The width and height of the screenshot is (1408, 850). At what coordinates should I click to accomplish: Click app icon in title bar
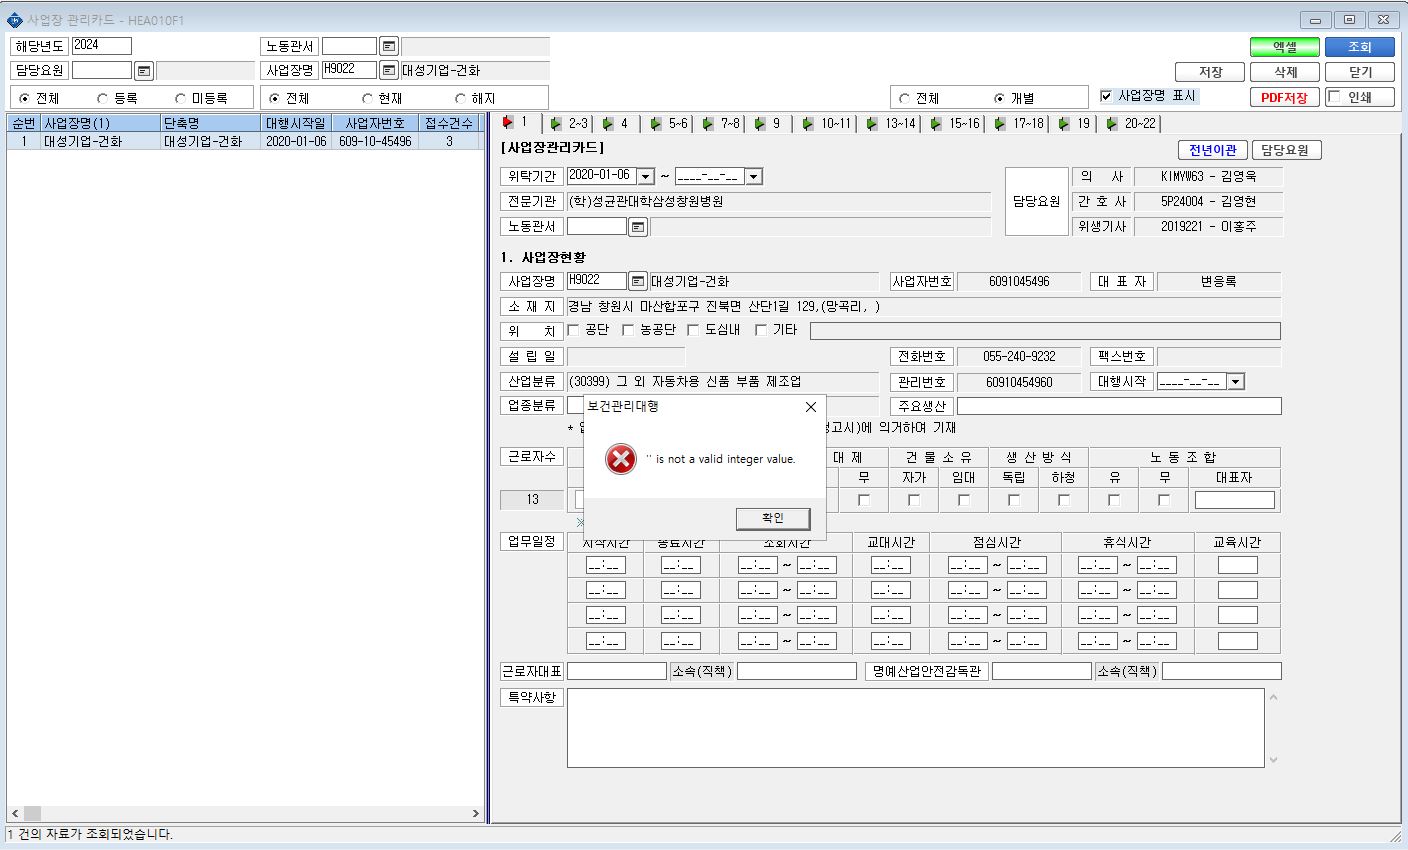coord(14,20)
